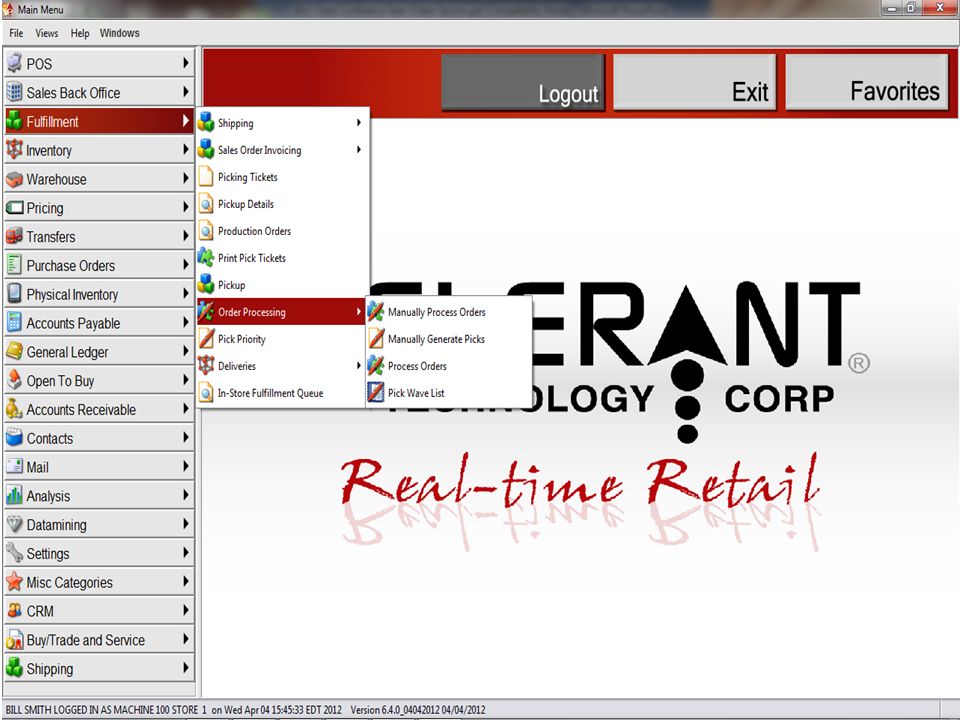Image resolution: width=960 pixels, height=720 pixels.
Task: Open the Favorites button
Action: coord(867,82)
